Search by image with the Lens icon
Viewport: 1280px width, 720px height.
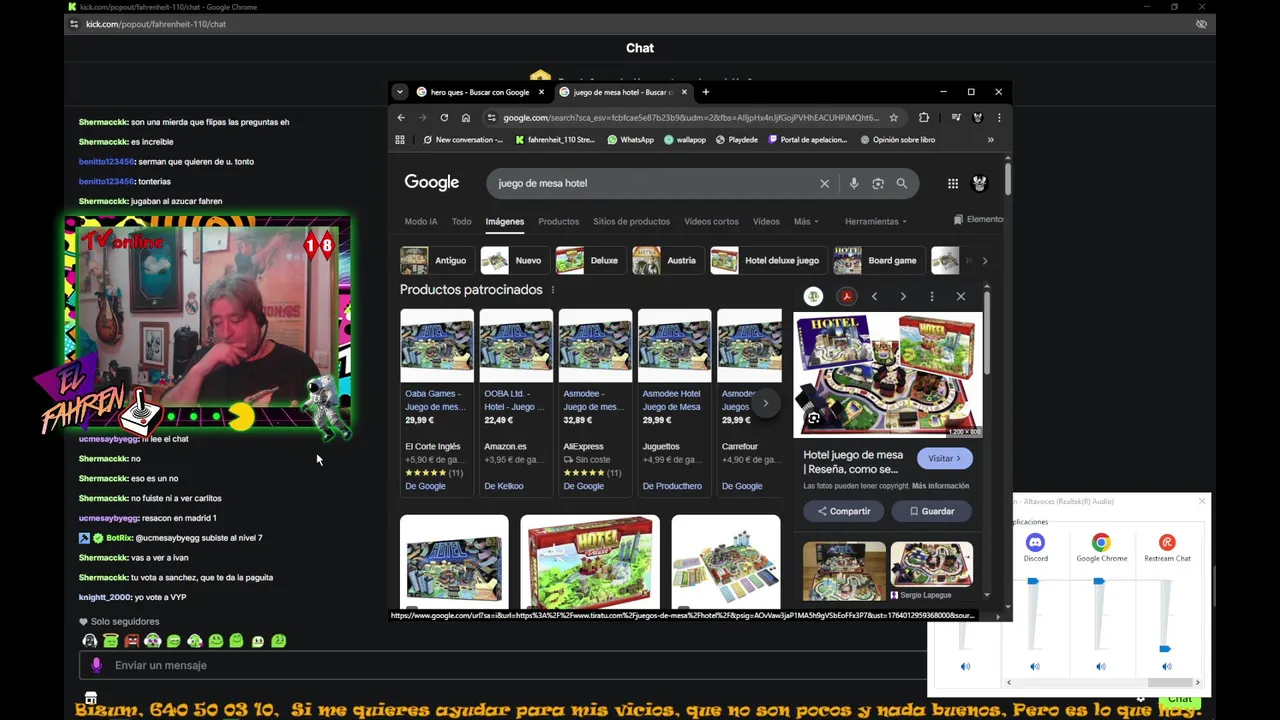coord(878,183)
